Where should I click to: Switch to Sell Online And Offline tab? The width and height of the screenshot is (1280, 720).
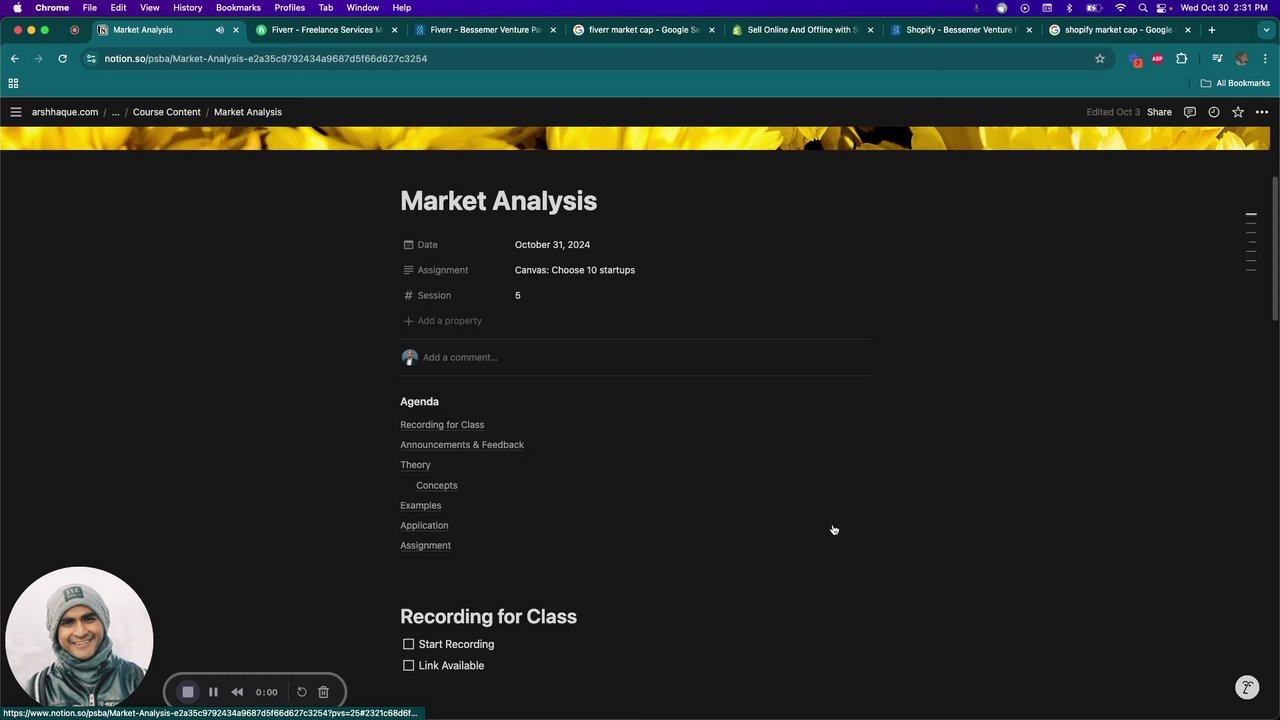(801, 30)
